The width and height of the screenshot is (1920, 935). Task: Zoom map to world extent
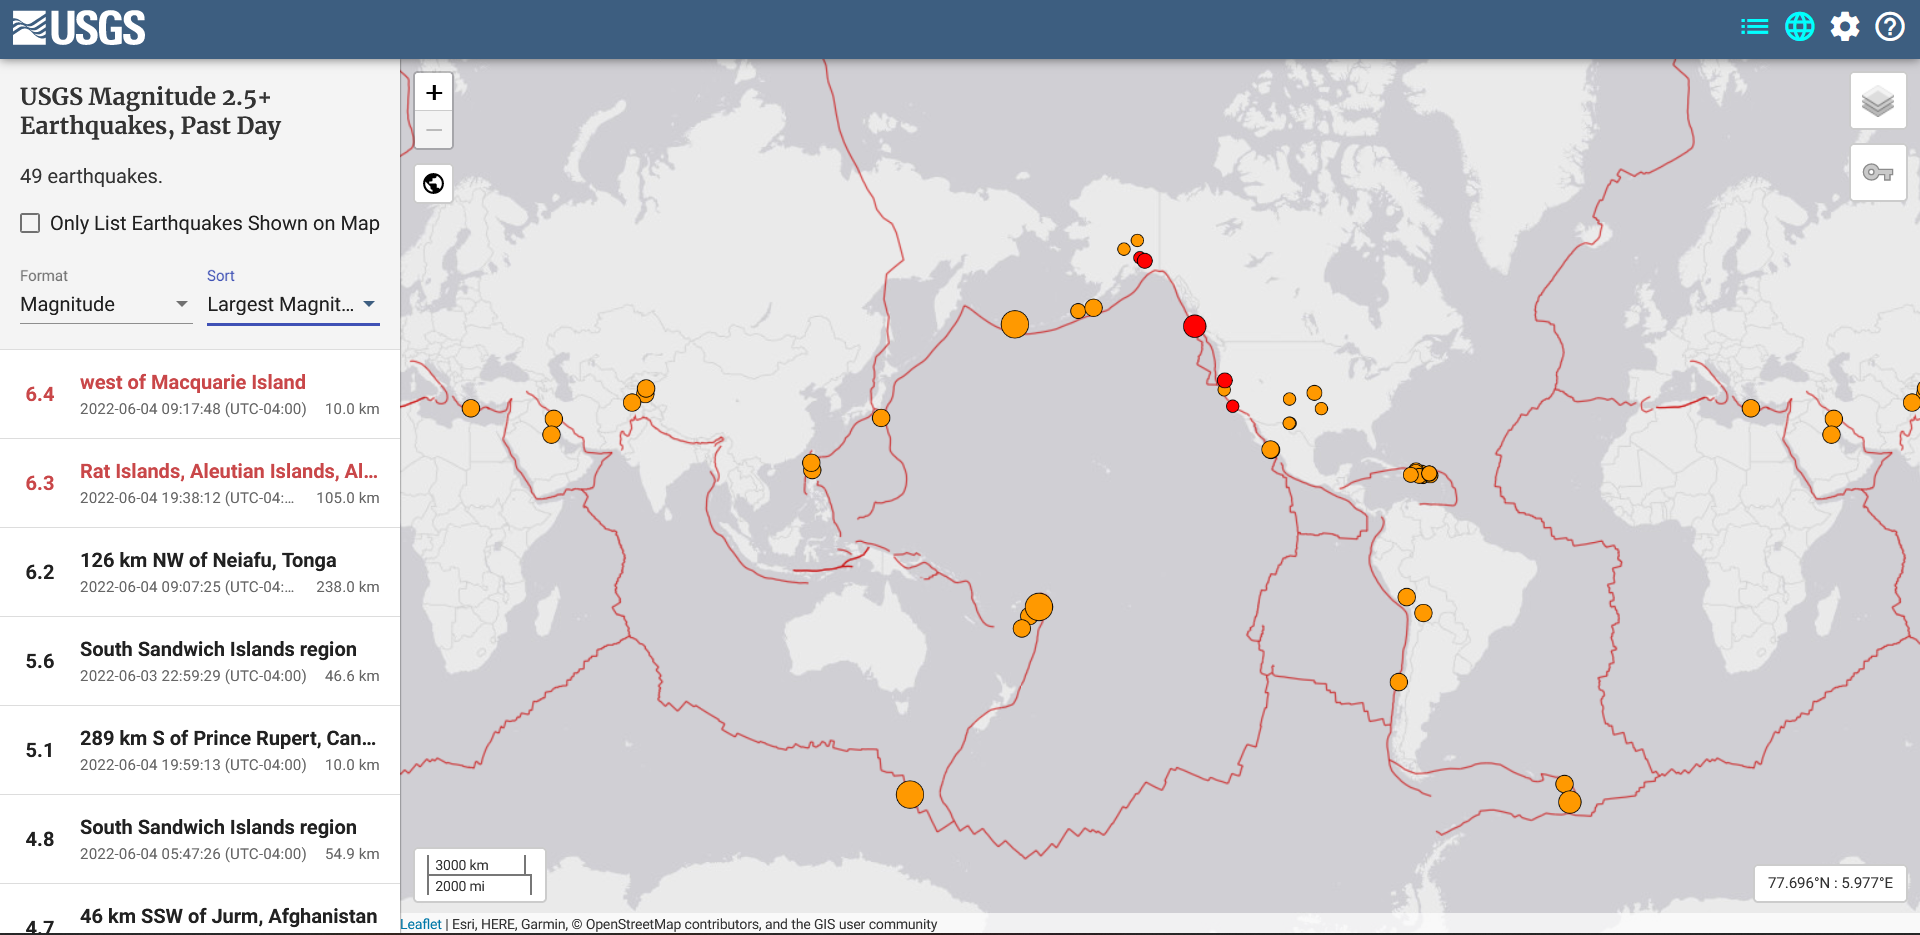pyautogui.click(x=434, y=184)
